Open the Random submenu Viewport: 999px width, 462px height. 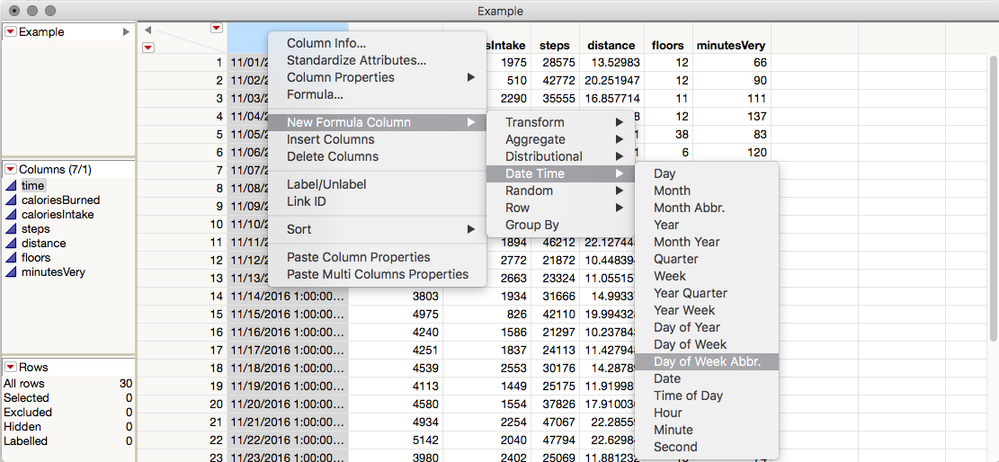click(x=561, y=191)
